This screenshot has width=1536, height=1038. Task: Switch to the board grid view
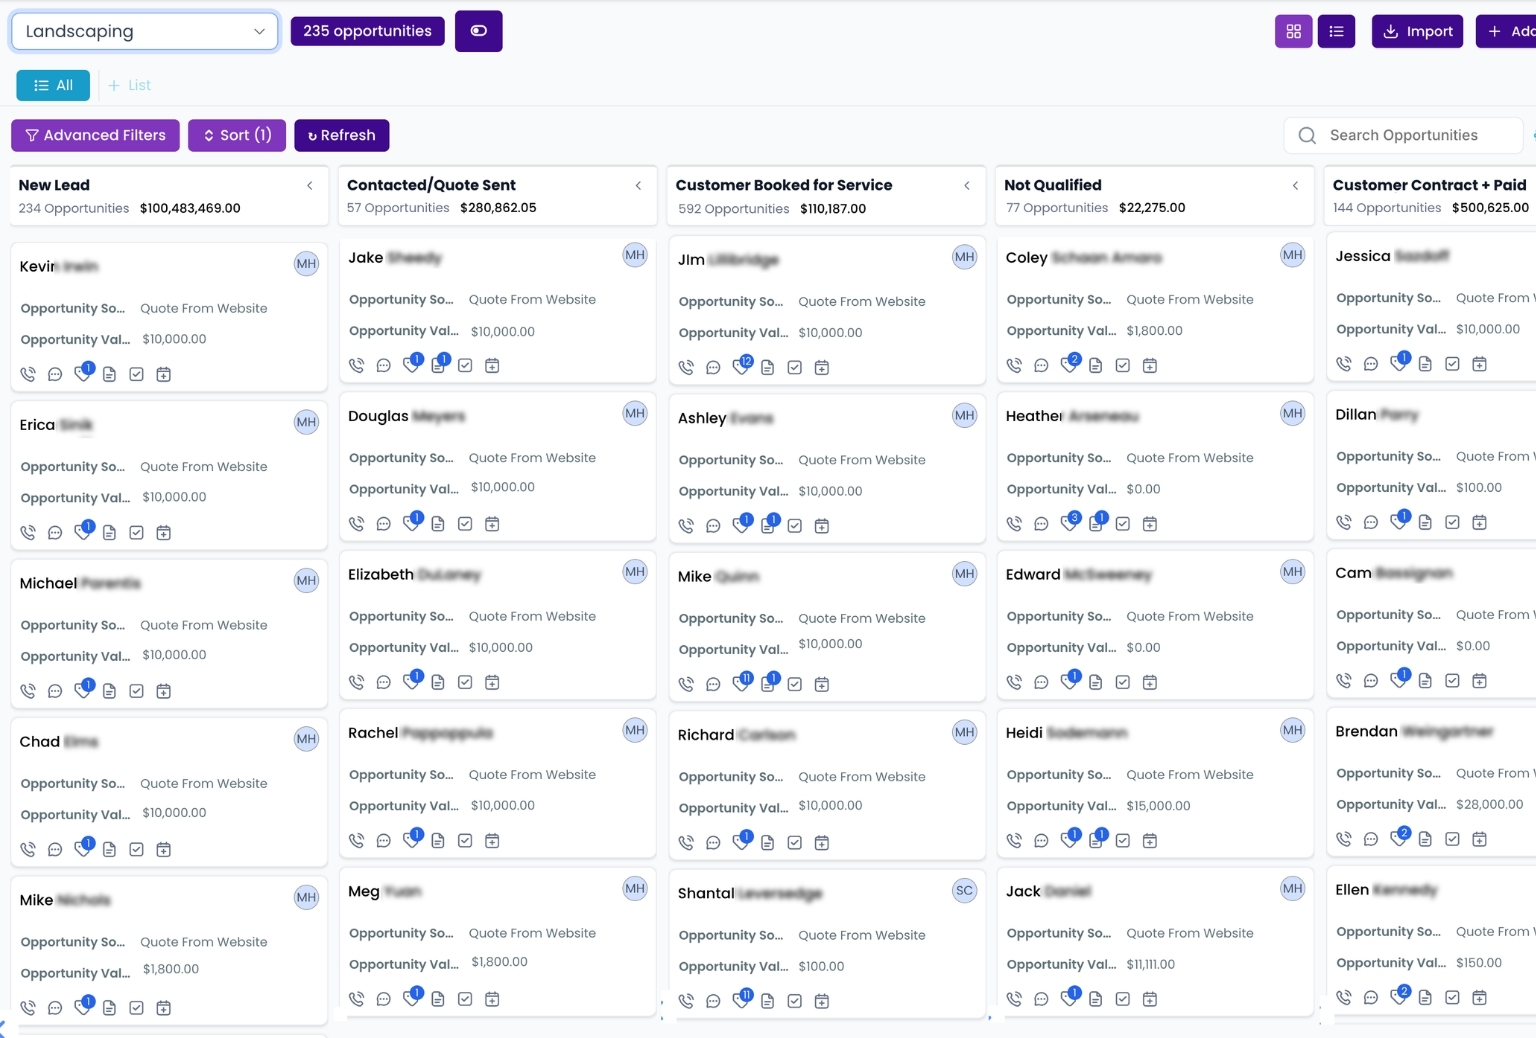(x=1293, y=31)
